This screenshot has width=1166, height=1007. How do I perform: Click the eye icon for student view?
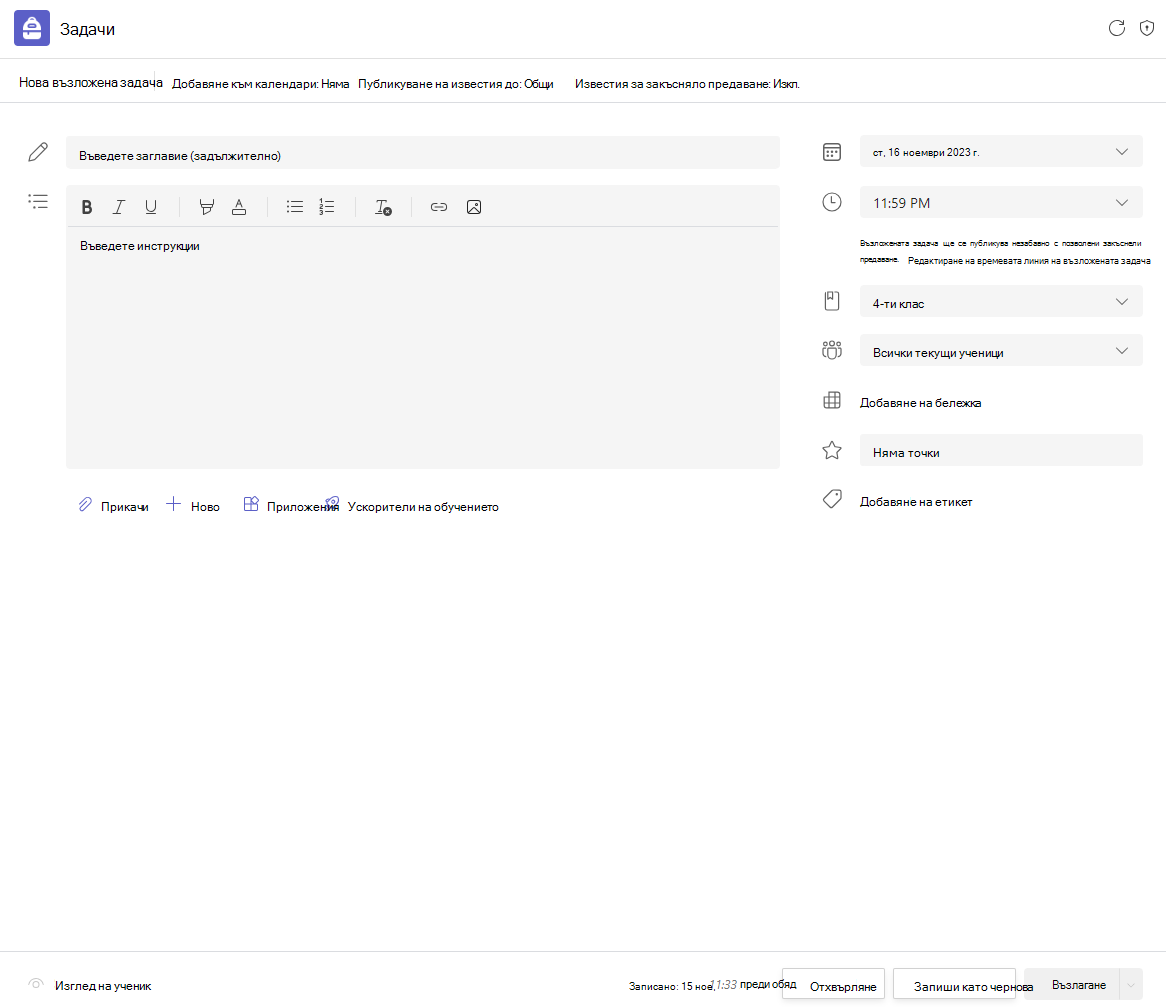point(35,984)
